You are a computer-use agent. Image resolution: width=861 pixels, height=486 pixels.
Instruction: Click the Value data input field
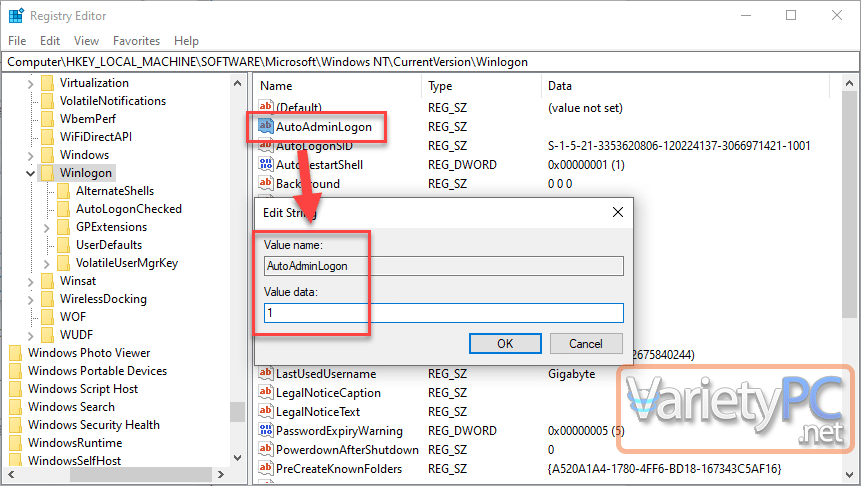coord(444,313)
